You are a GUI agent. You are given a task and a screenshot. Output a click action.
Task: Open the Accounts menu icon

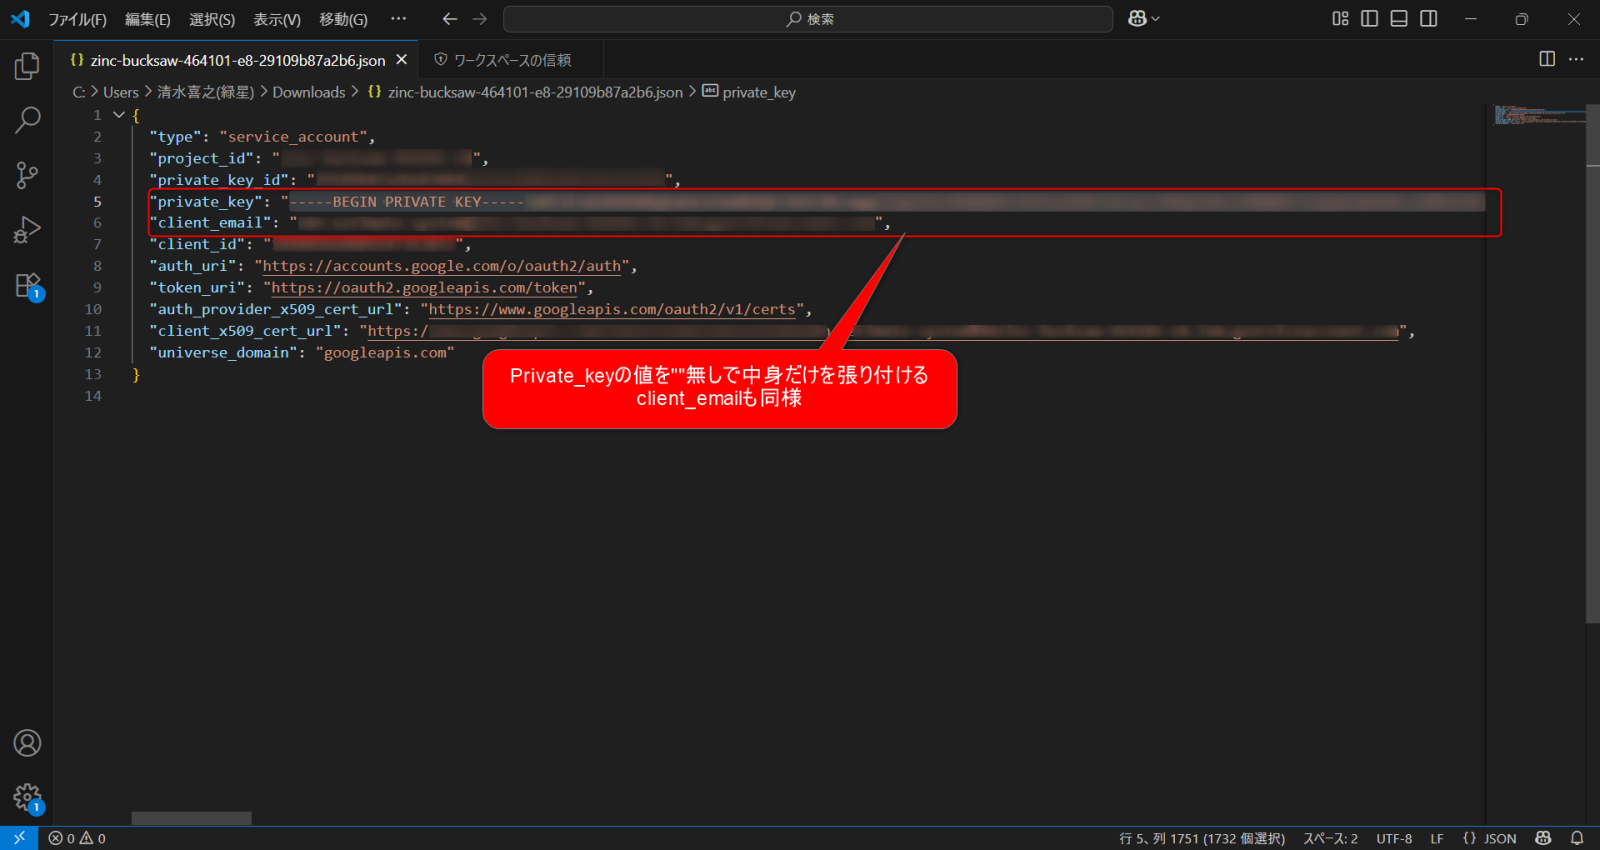click(27, 743)
